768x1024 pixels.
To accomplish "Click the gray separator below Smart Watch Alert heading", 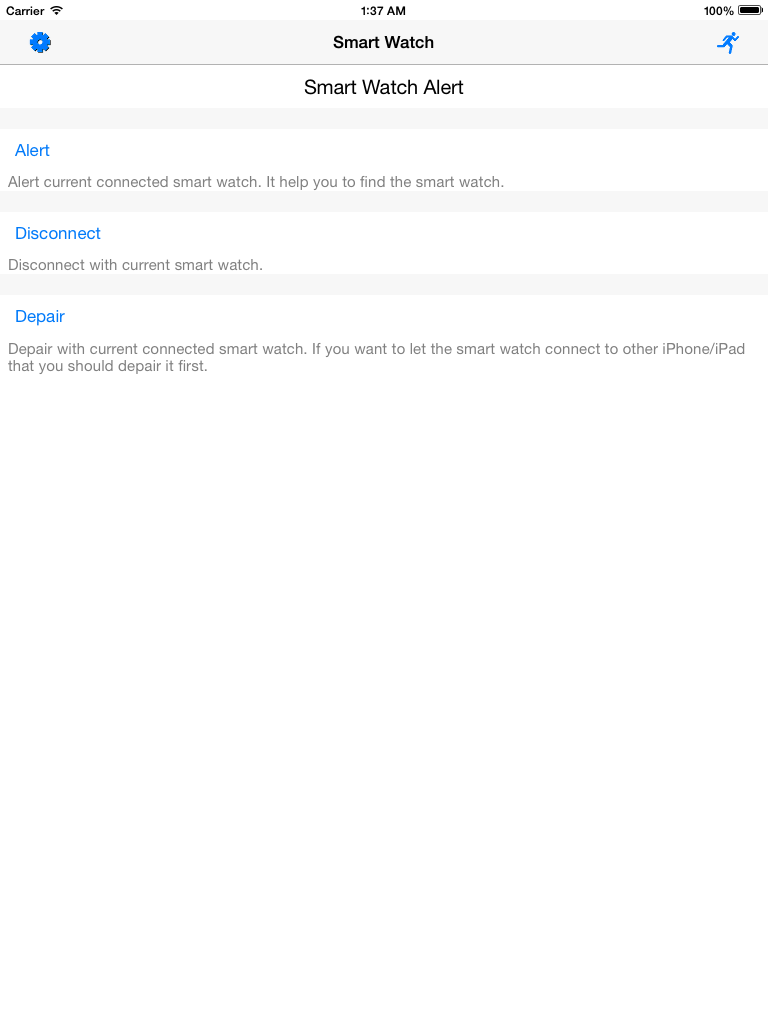I will pos(384,118).
